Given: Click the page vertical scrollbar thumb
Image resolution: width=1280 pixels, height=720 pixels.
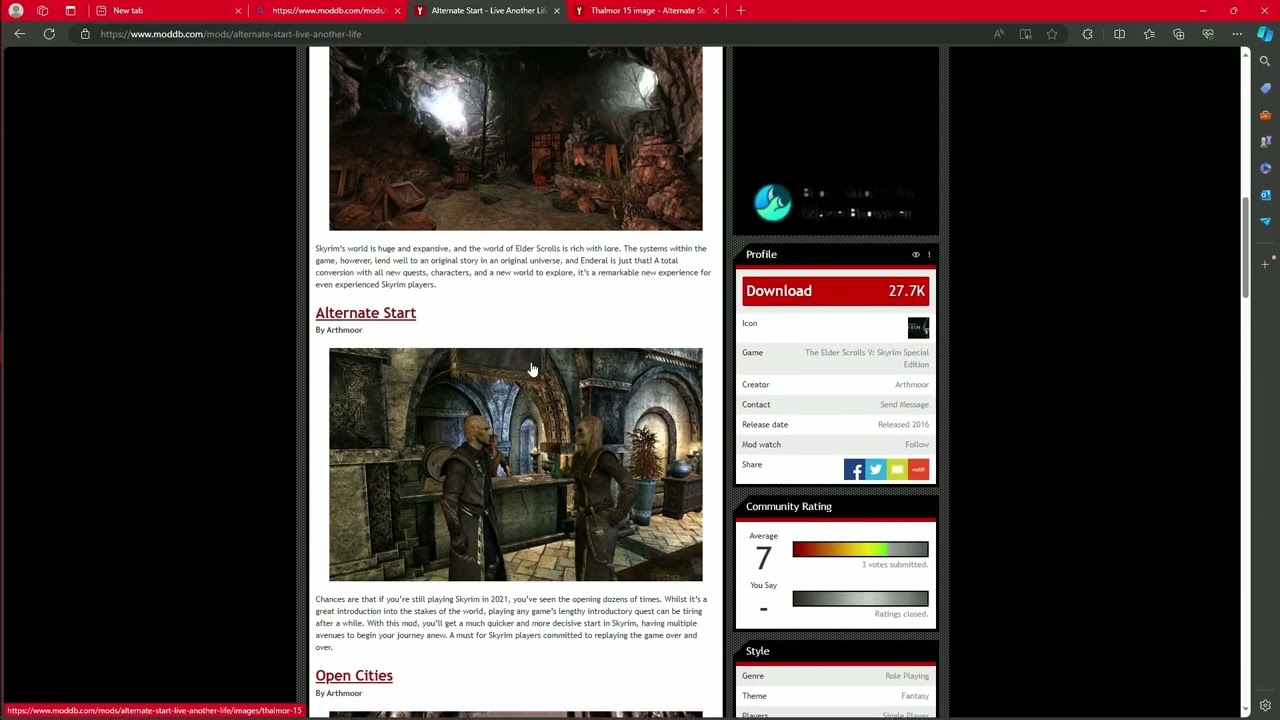Looking at the screenshot, I should point(1245,247).
